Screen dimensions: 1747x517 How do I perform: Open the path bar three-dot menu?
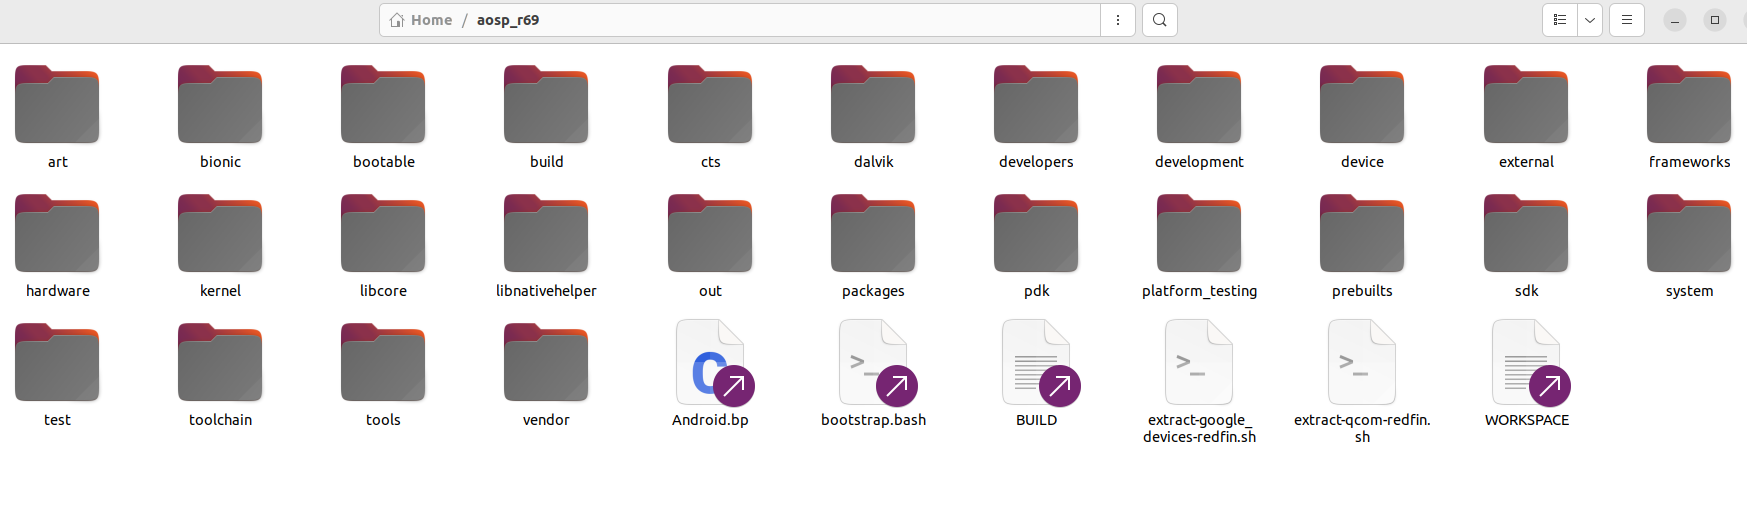coord(1117,20)
